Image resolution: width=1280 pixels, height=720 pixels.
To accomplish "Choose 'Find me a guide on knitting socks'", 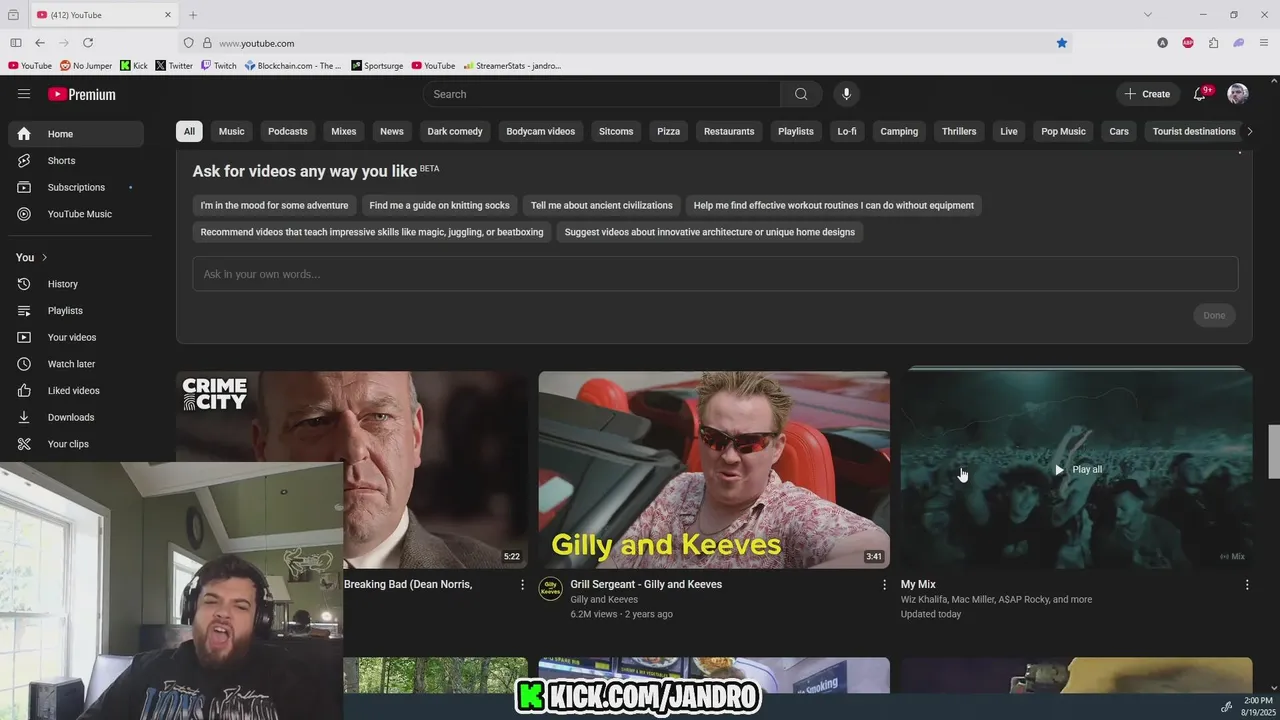I will 440,206.
